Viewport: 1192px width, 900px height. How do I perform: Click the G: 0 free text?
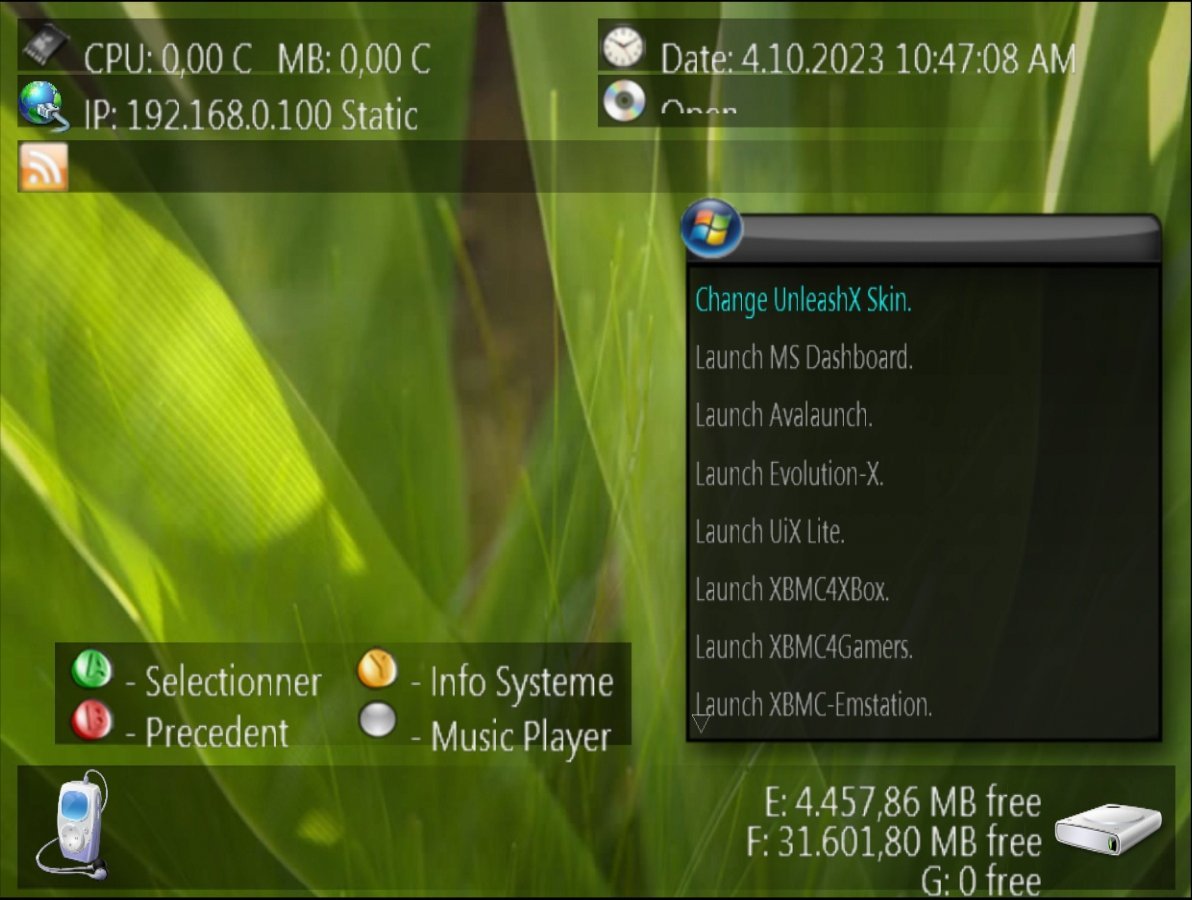tap(981, 880)
